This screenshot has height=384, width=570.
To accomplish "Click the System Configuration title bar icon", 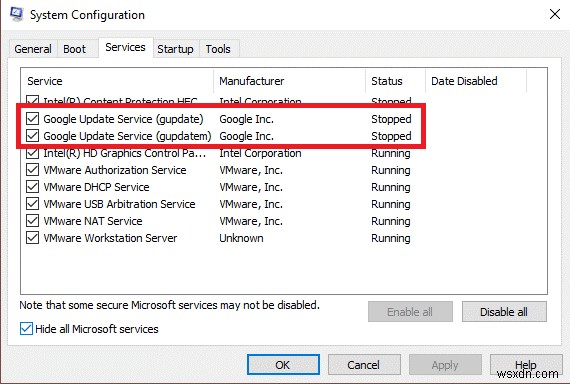I will [x=16, y=14].
